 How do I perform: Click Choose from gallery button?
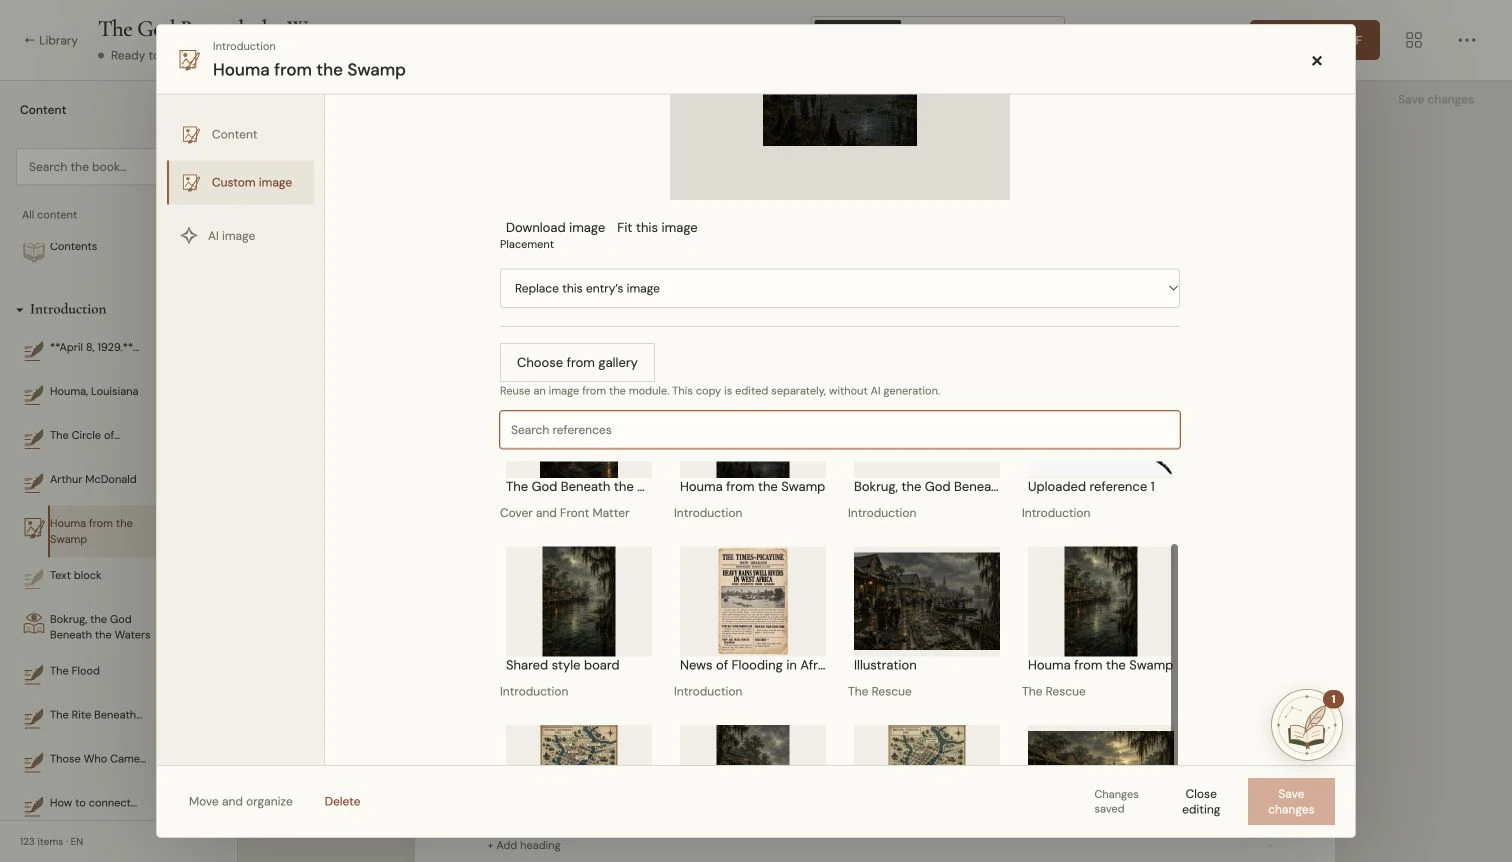(x=577, y=363)
